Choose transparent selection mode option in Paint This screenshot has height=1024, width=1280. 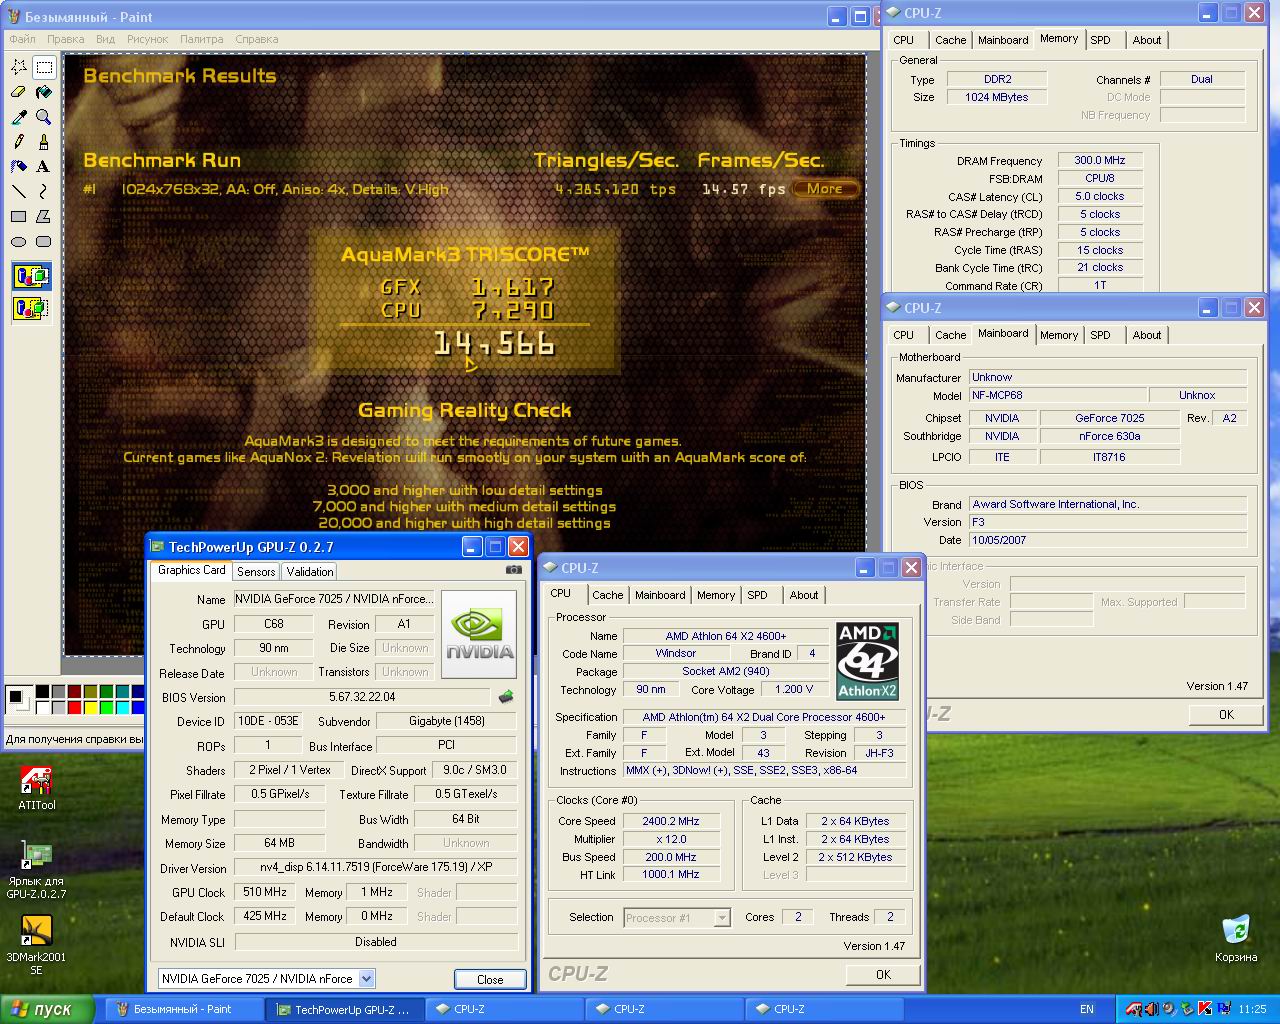tap(32, 307)
